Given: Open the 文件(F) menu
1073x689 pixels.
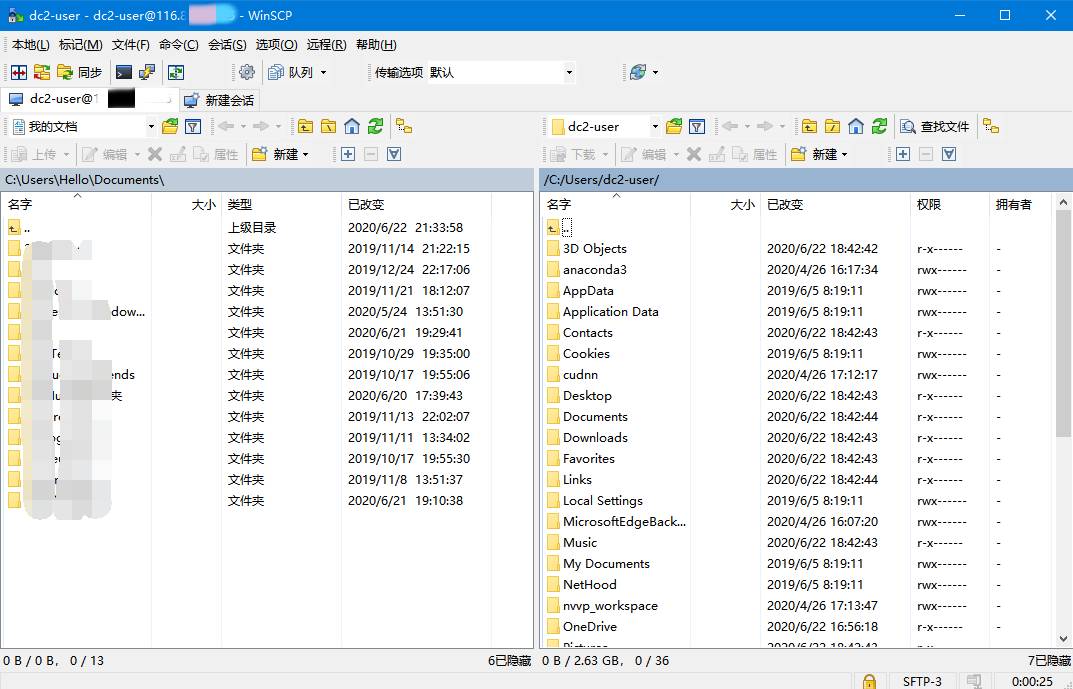Looking at the screenshot, I should (131, 45).
